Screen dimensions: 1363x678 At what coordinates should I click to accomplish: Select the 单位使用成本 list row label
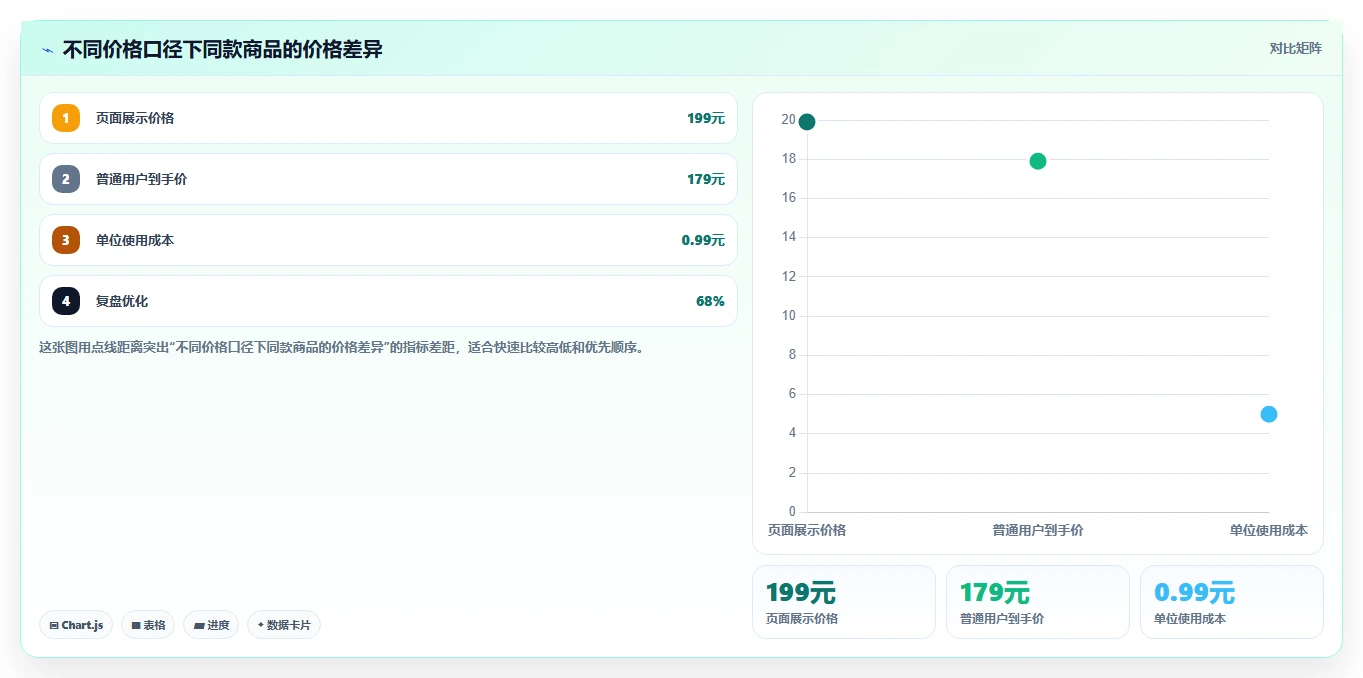point(135,240)
